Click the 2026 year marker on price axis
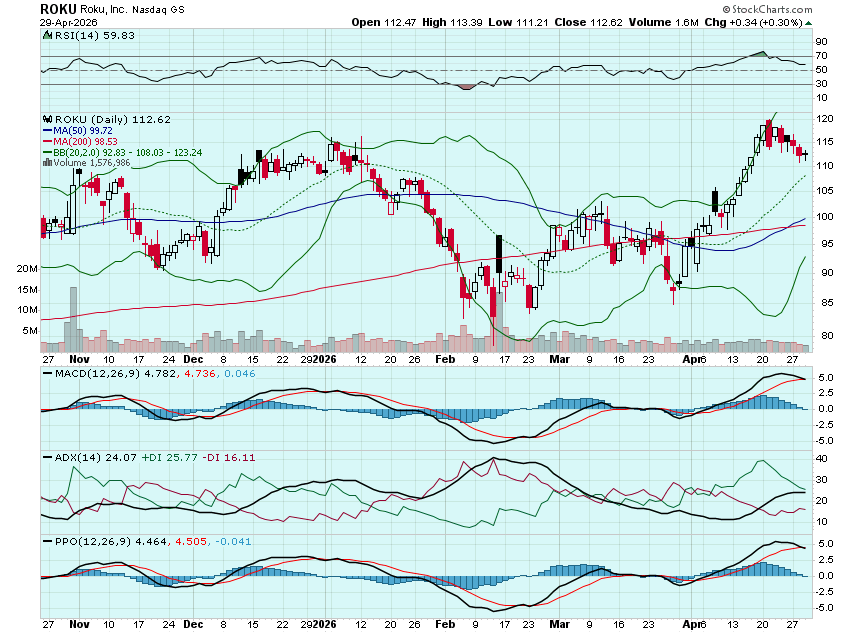The width and height of the screenshot is (850, 633). coord(324,358)
